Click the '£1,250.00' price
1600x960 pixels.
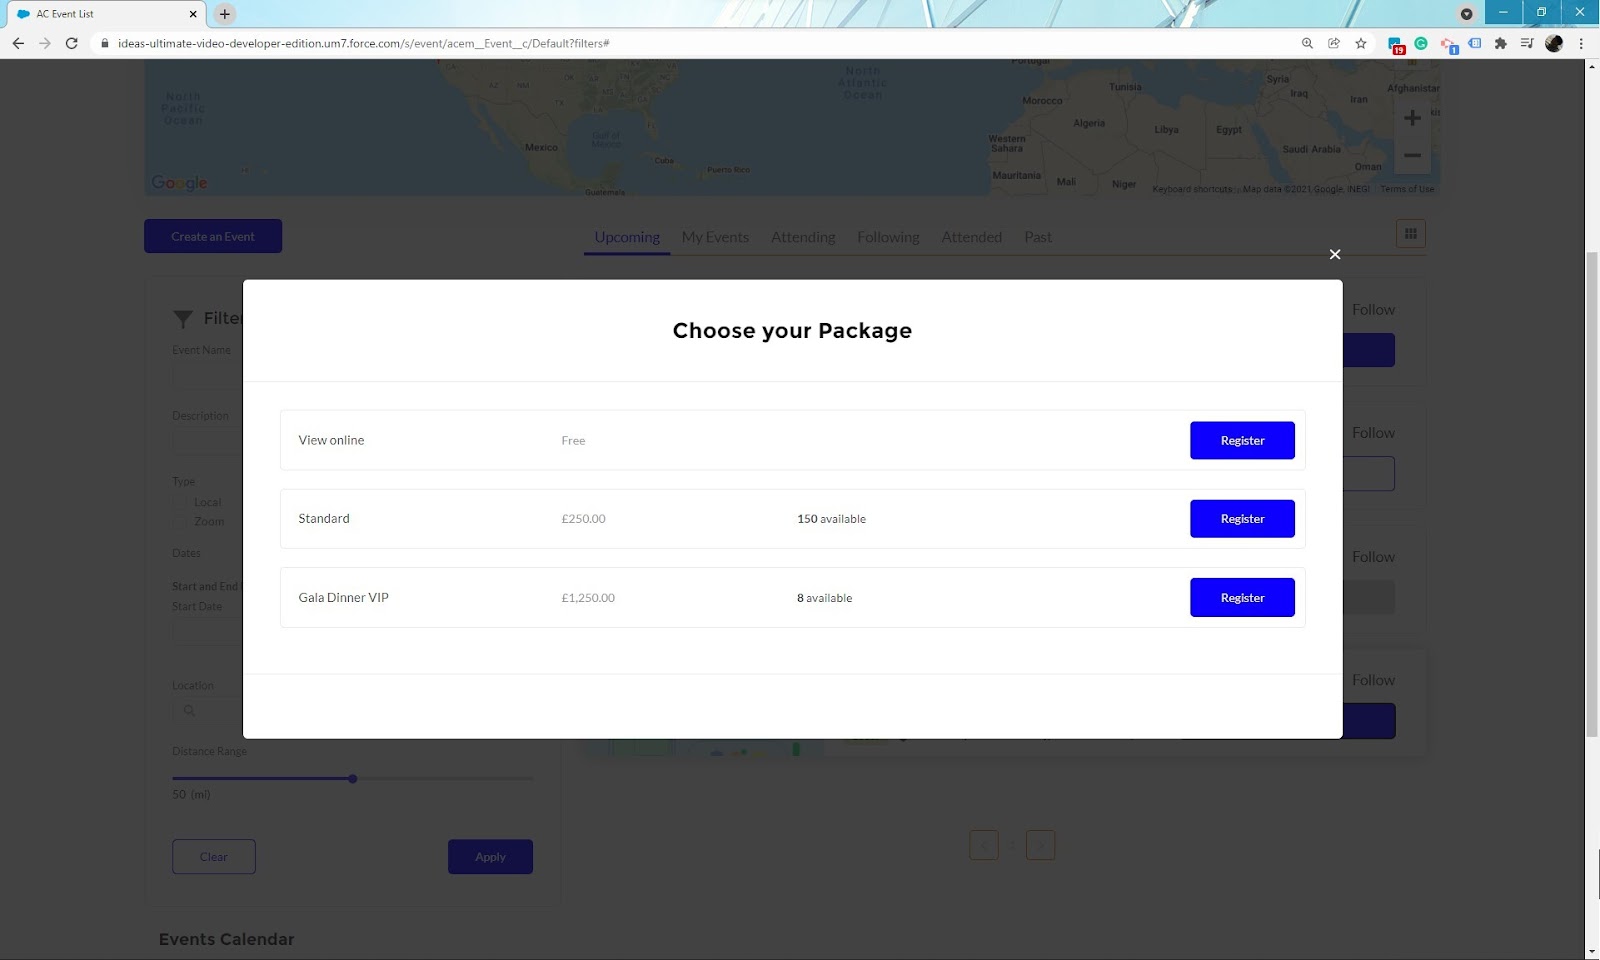tap(588, 598)
